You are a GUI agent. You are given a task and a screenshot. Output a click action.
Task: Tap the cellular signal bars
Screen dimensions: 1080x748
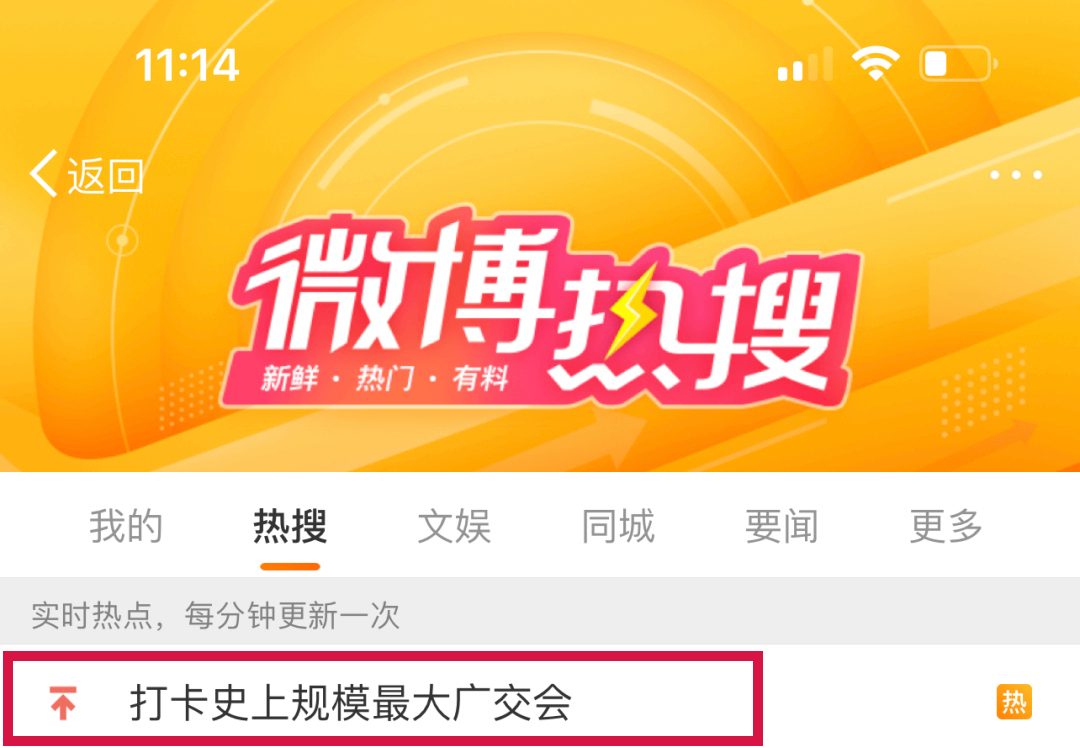pos(805,64)
